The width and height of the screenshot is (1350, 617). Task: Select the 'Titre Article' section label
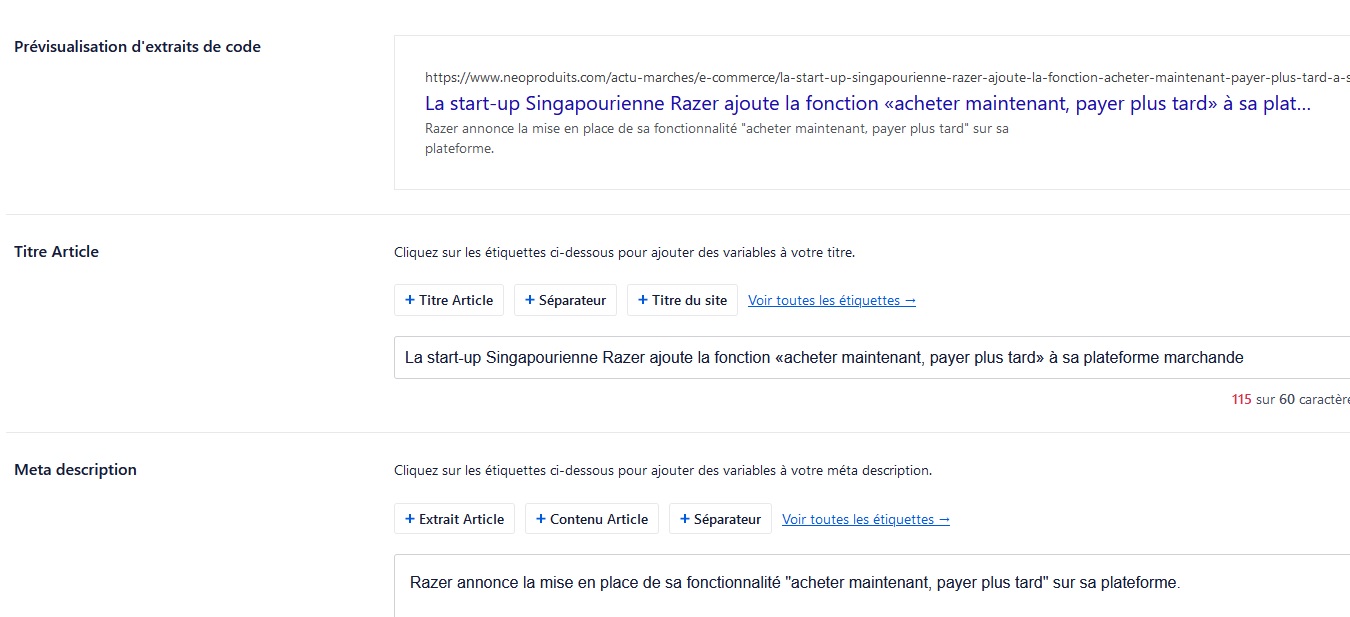tap(56, 252)
